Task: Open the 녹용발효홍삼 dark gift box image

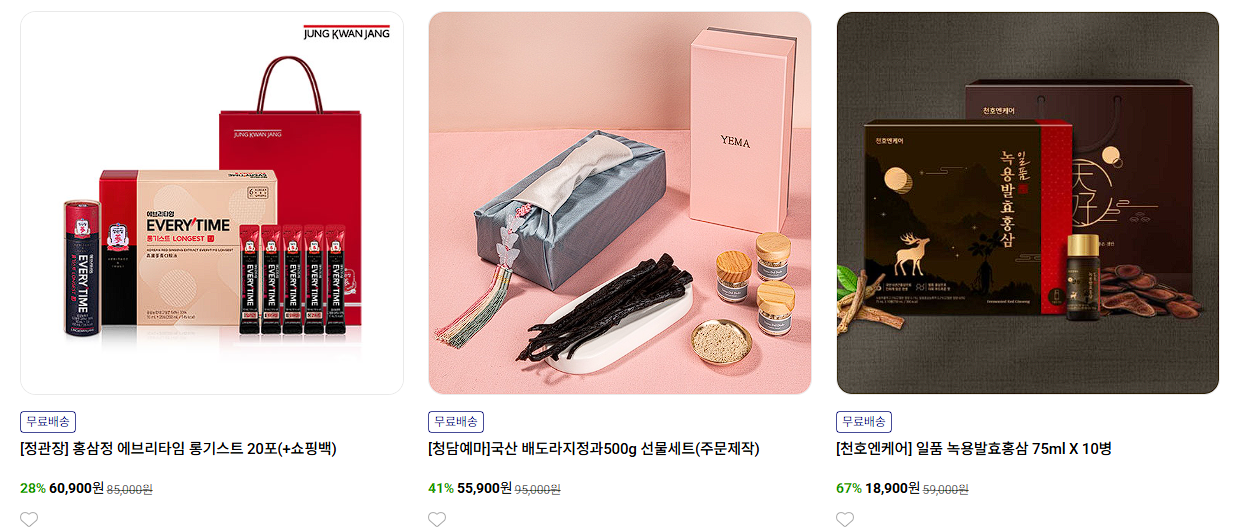Action: click(x=1028, y=203)
